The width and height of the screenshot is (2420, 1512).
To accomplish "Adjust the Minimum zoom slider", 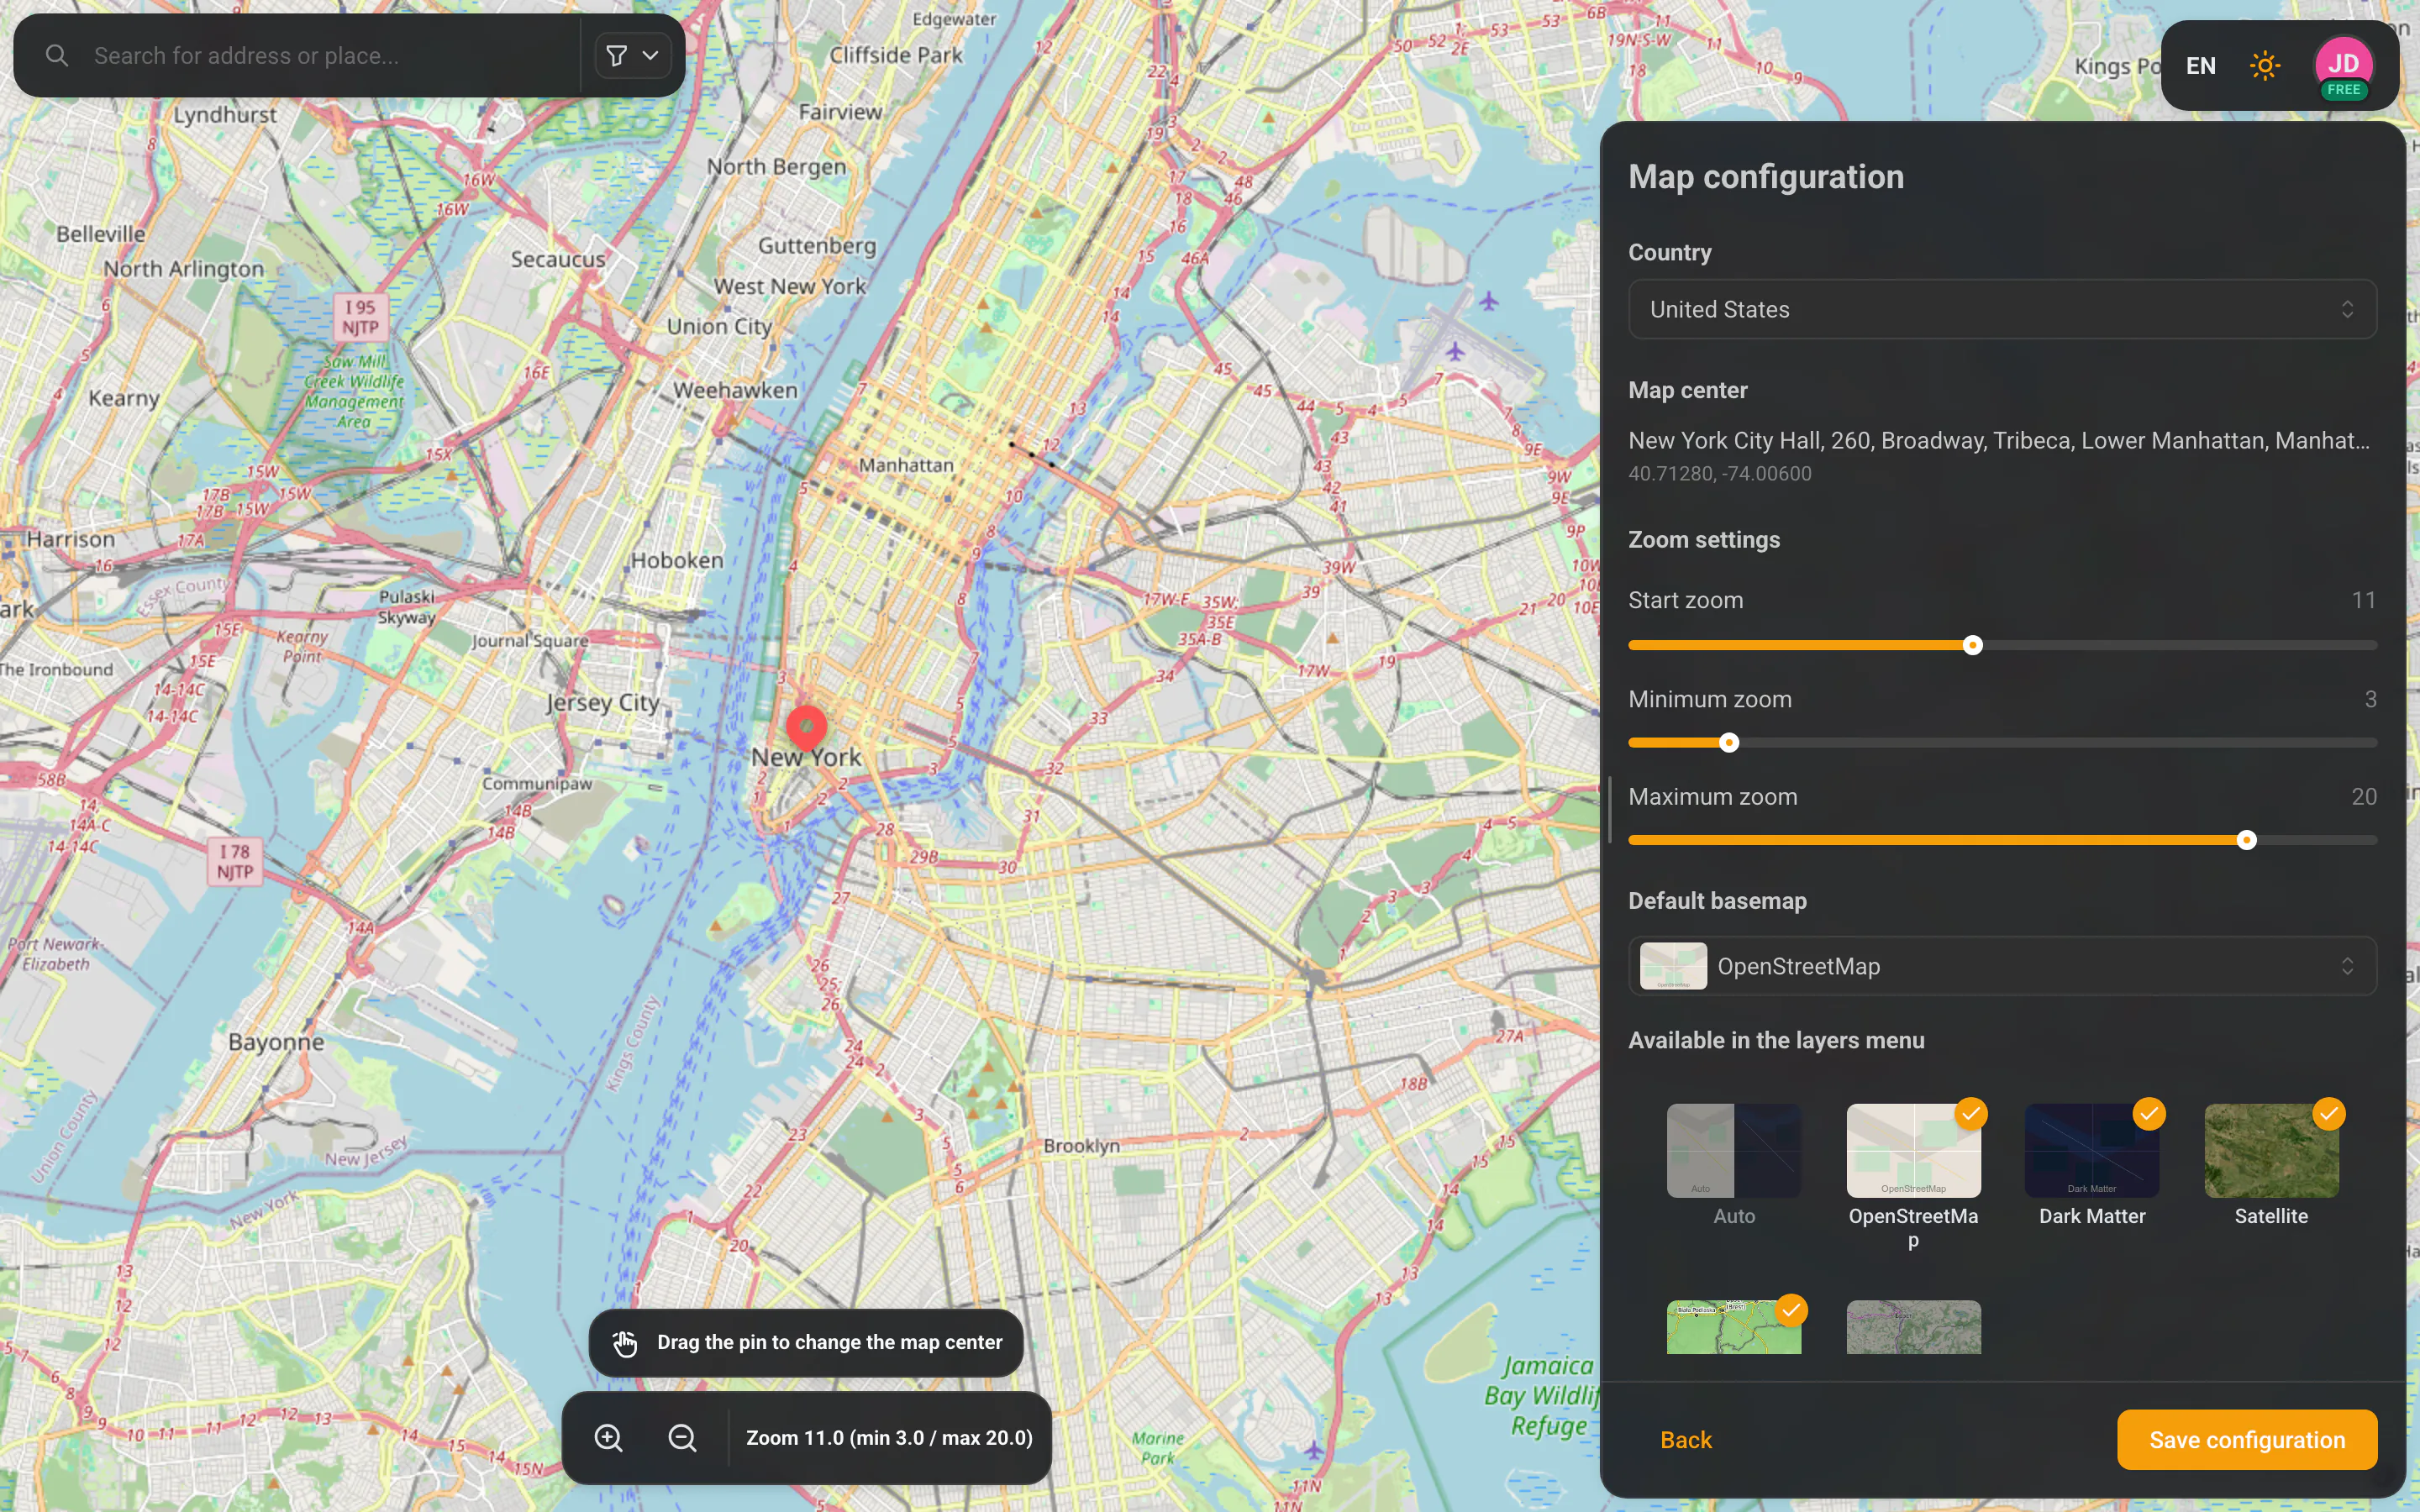I will click(2002, 743).
